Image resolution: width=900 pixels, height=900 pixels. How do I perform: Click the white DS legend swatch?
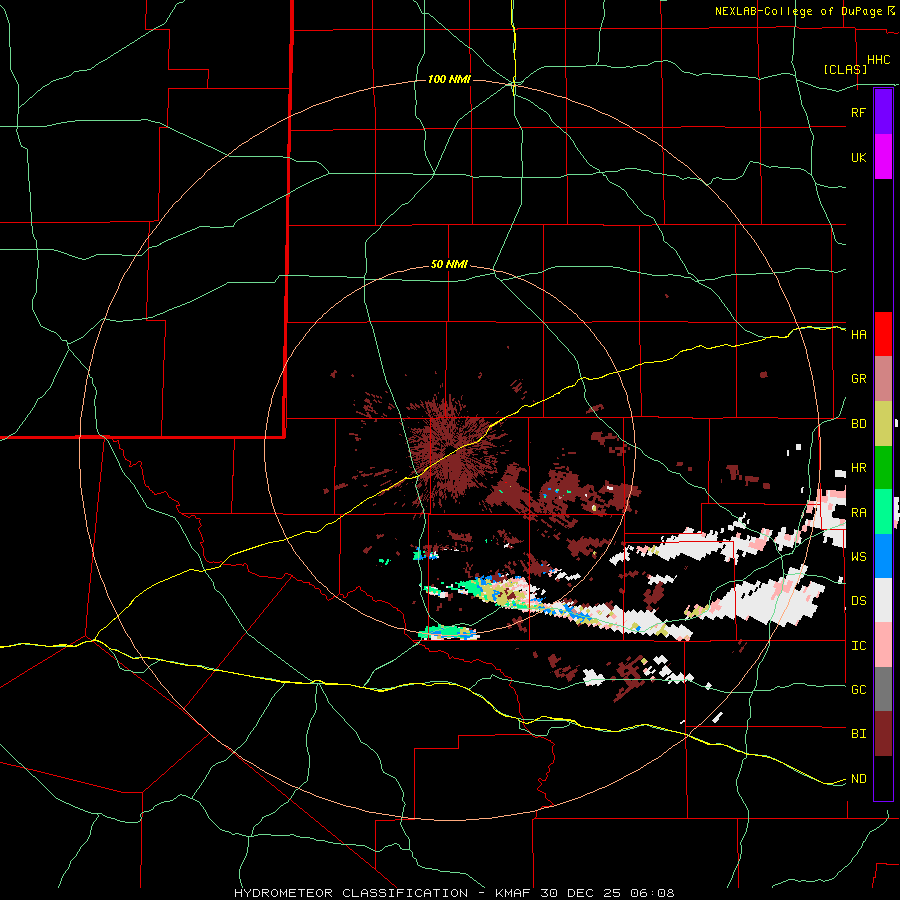coord(883,600)
